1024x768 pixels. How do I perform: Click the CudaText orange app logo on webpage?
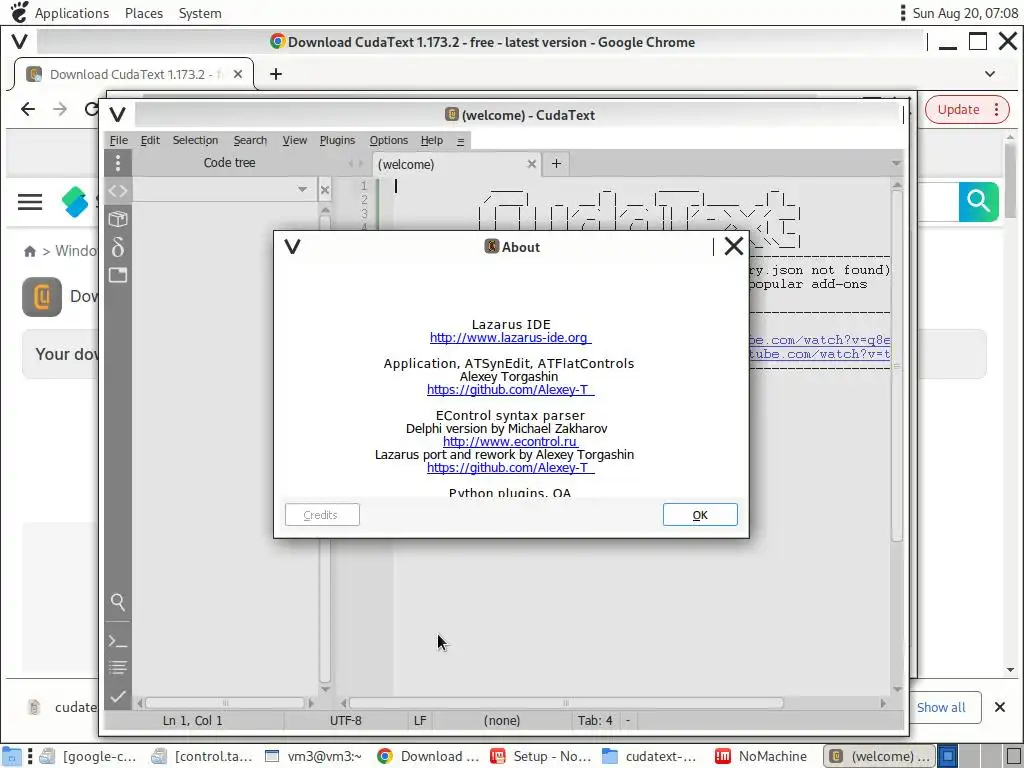[42, 296]
